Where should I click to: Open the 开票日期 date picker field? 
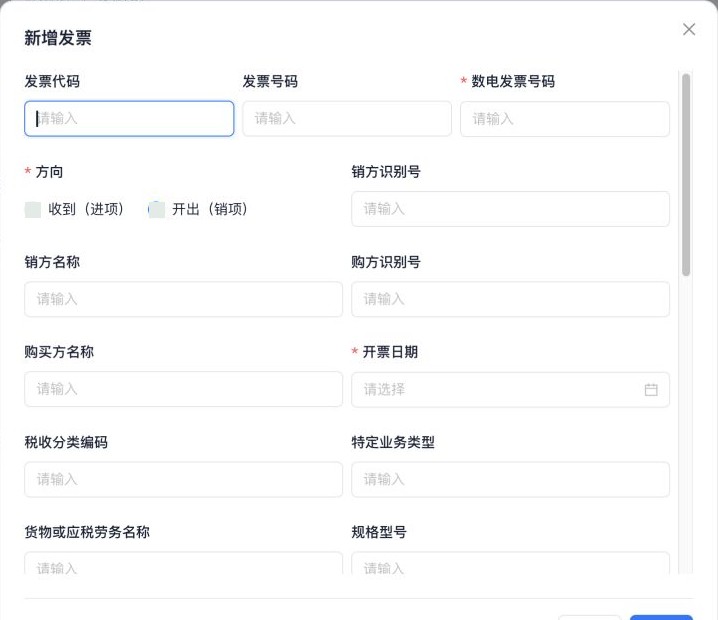(510, 390)
